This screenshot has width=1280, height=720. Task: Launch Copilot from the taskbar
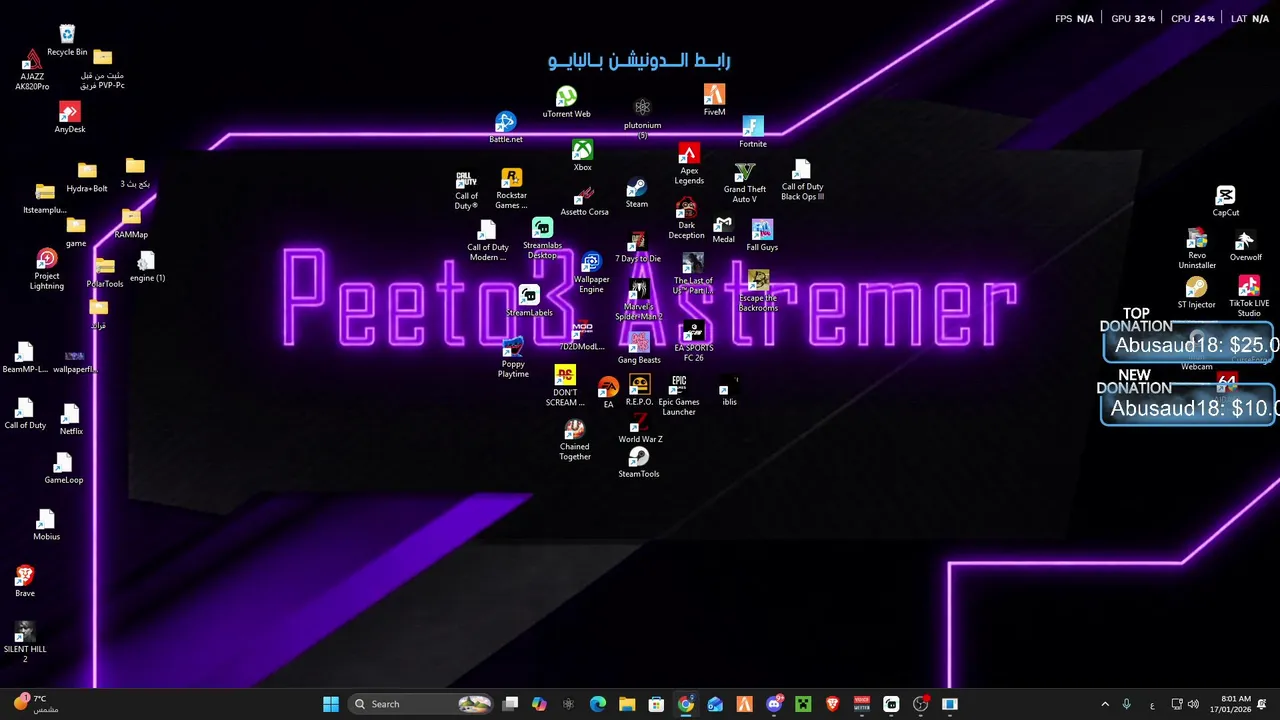pos(539,704)
